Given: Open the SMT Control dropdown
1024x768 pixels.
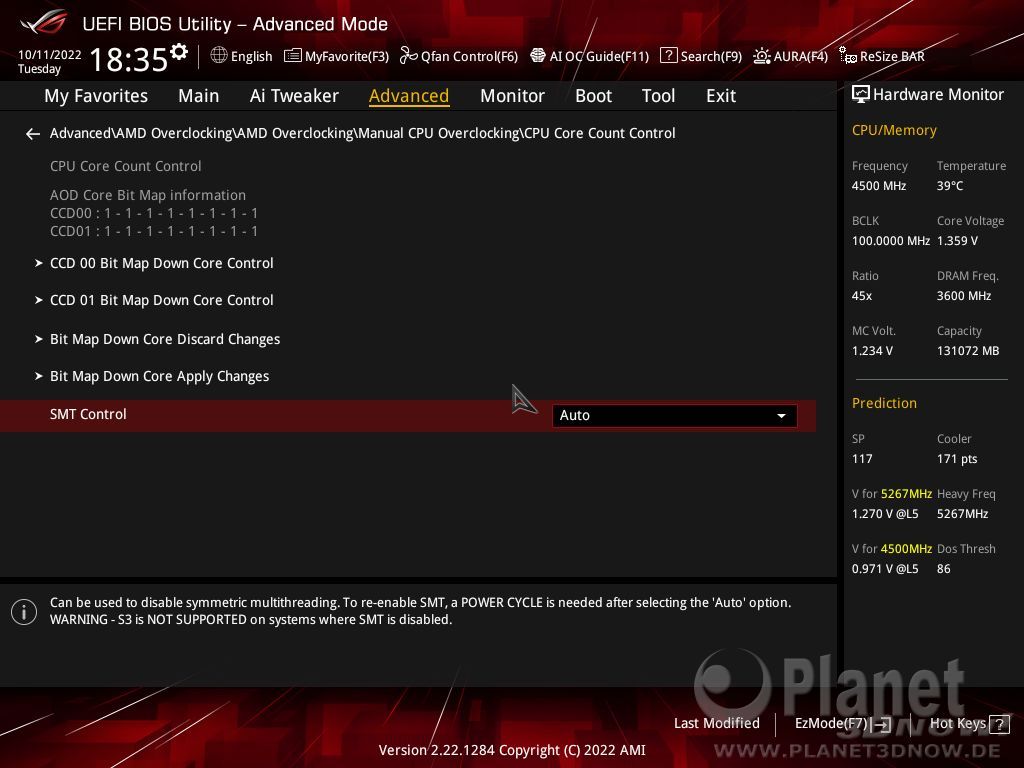Looking at the screenshot, I should [x=674, y=415].
